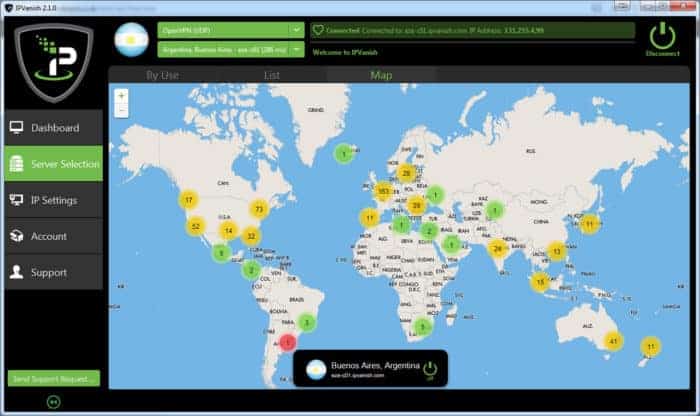
Task: Click the Argentina flag icon beside the dropdowns
Action: click(131, 40)
